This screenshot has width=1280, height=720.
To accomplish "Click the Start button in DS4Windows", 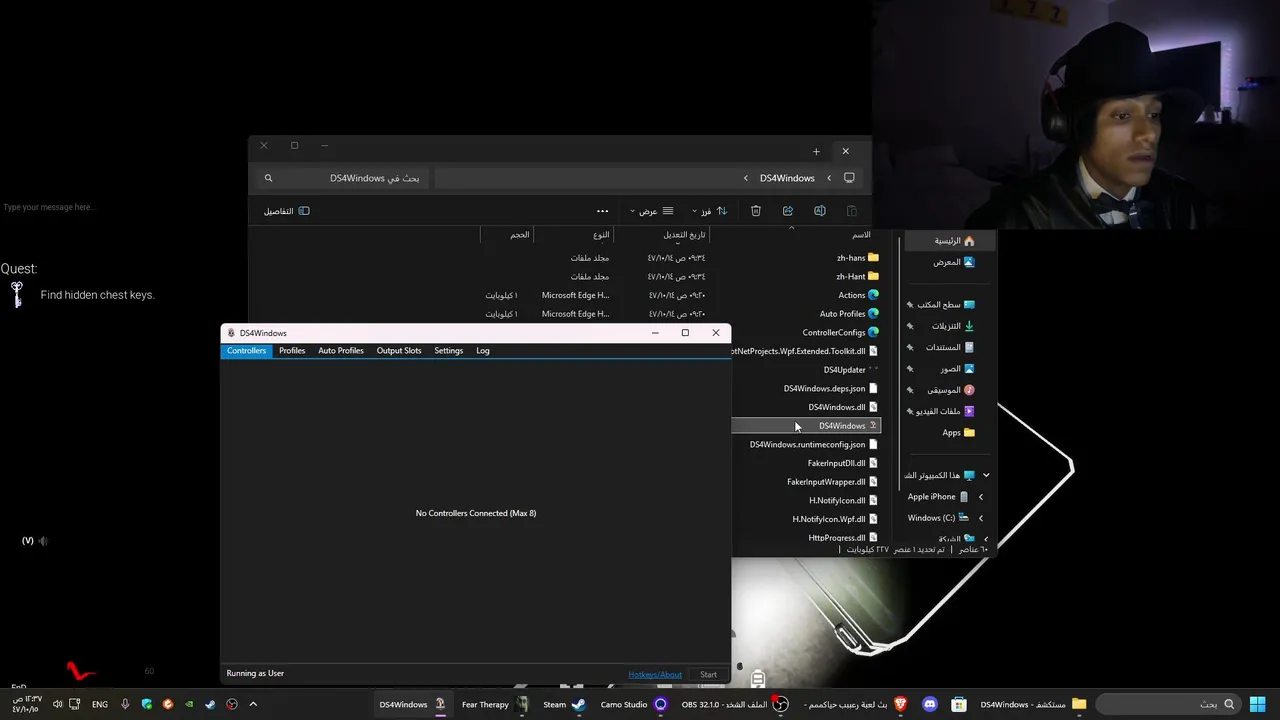I will [708, 674].
